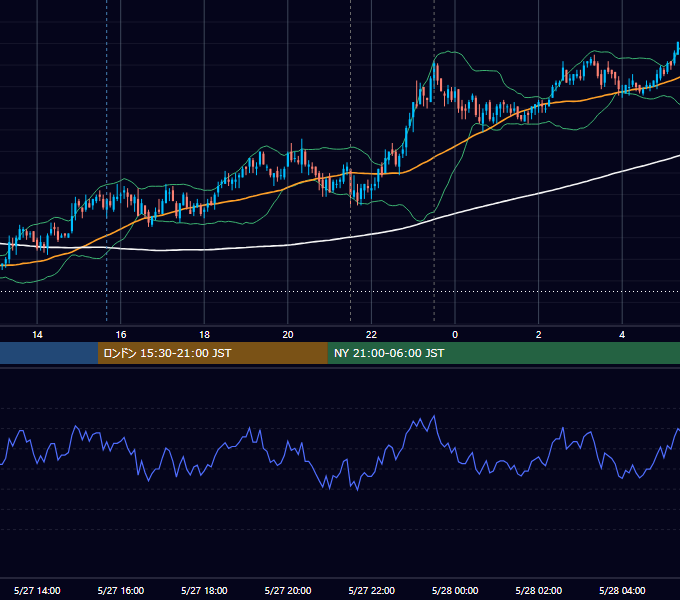Click the ロンドン 15:30-21:00 JST session bar
The image size is (680, 600).
(212, 353)
